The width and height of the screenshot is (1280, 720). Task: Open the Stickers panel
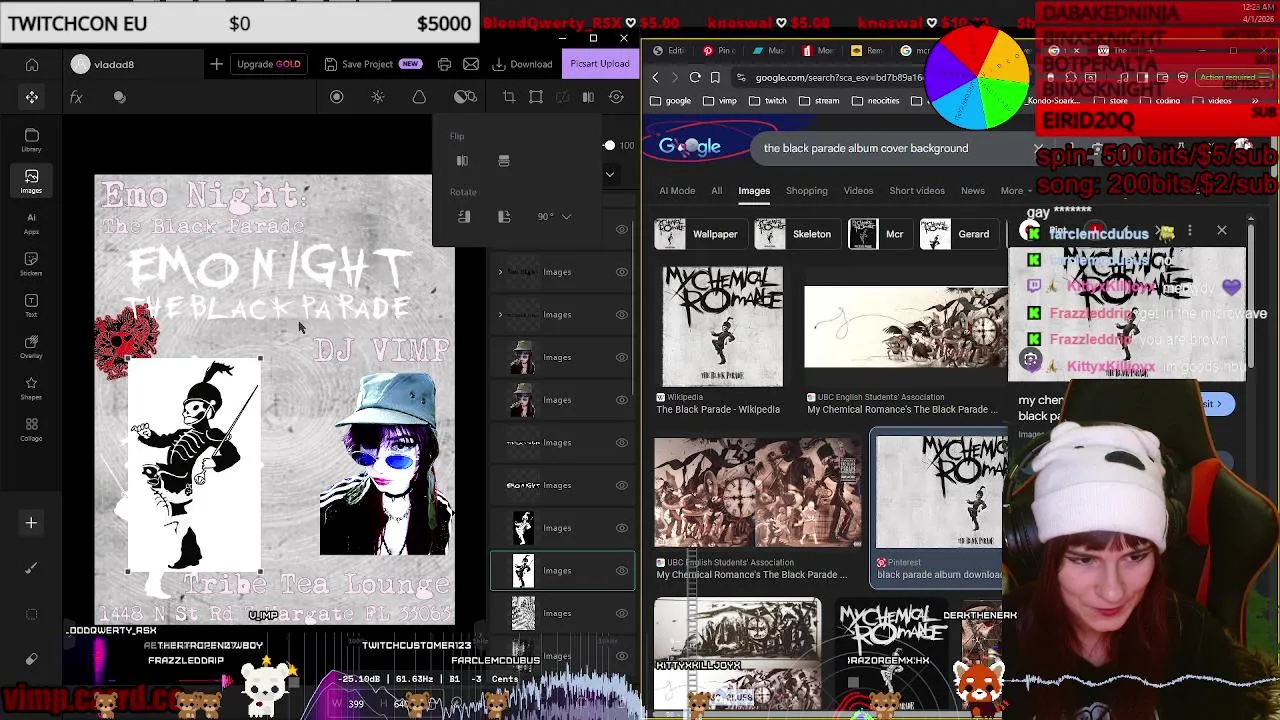point(32,264)
